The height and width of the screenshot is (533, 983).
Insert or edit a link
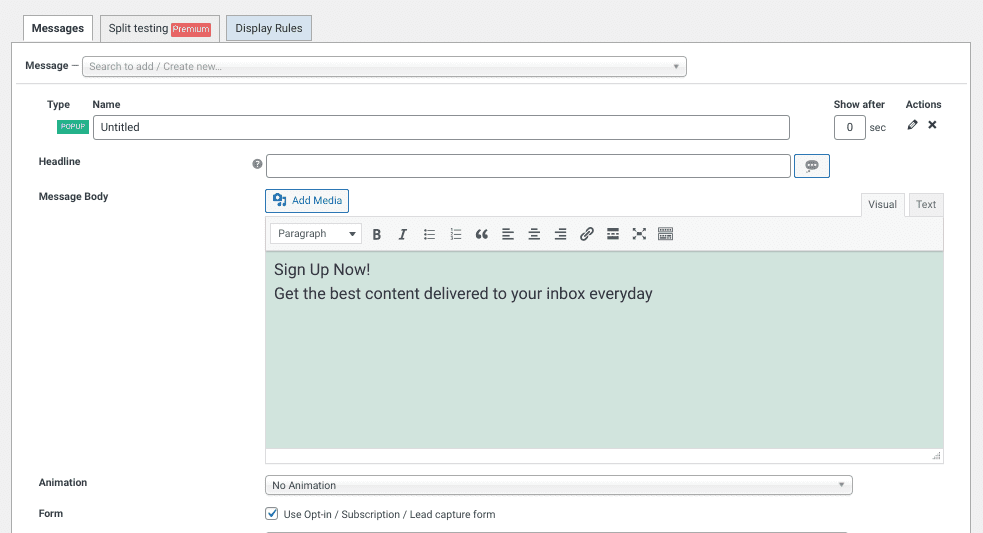tap(587, 234)
